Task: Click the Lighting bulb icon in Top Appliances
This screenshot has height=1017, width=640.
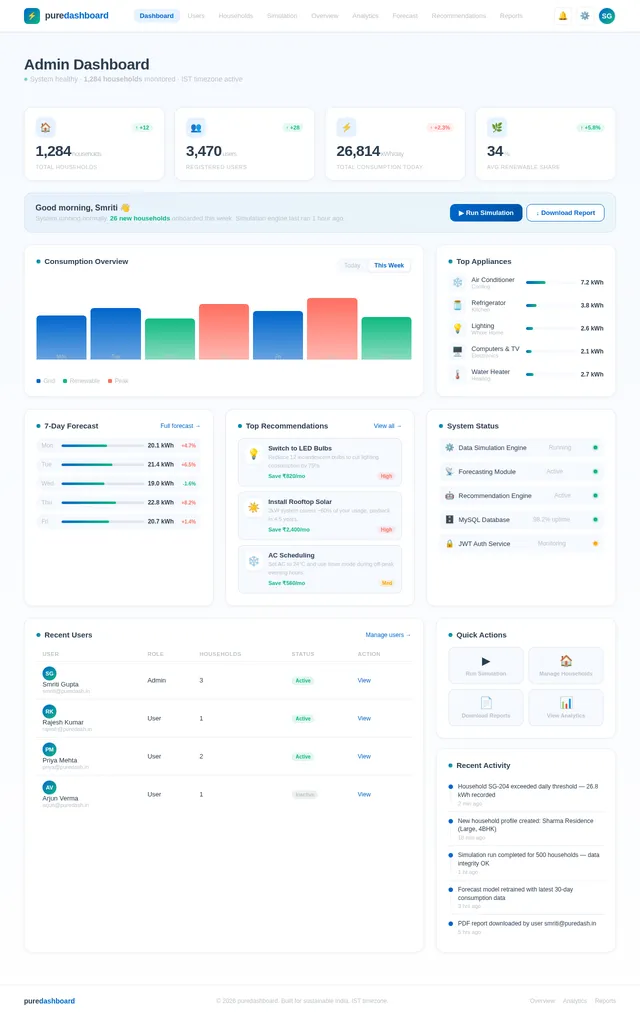Action: [458, 329]
